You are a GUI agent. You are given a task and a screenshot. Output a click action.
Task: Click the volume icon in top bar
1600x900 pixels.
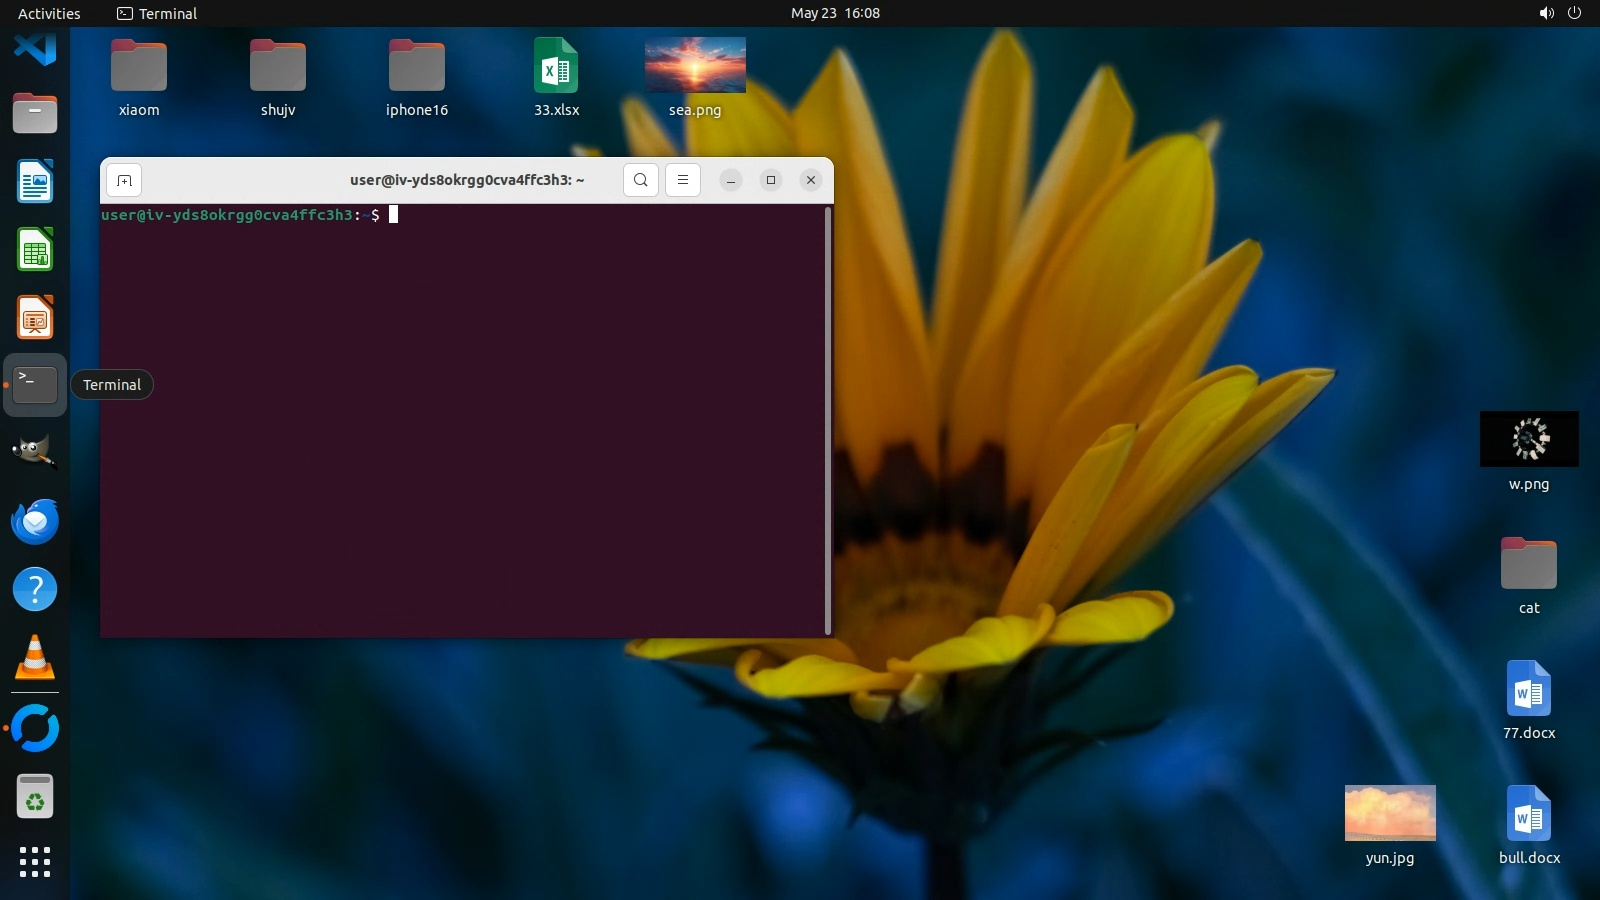(x=1546, y=13)
